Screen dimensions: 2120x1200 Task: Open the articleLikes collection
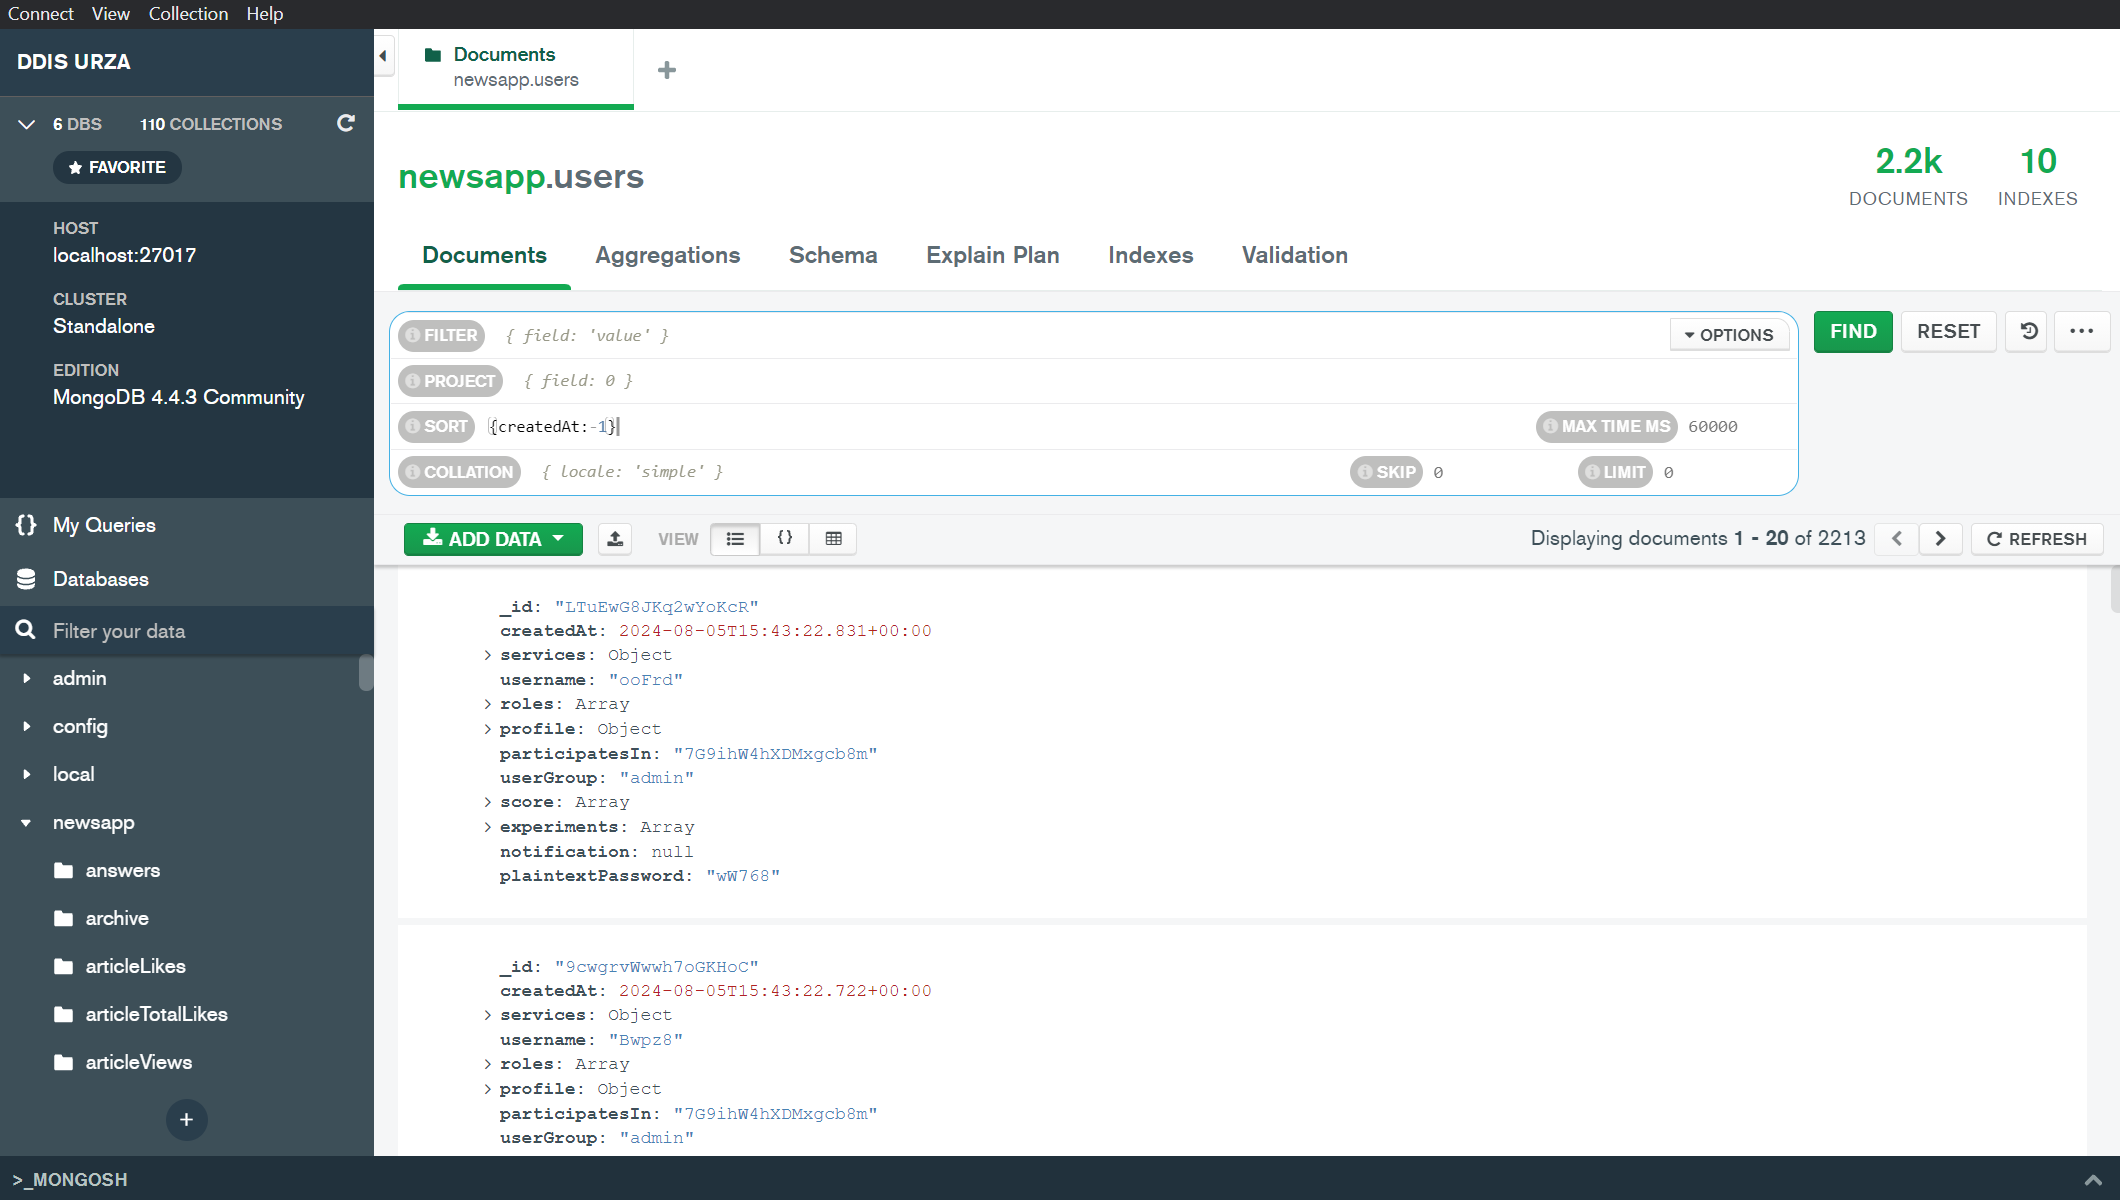(136, 966)
